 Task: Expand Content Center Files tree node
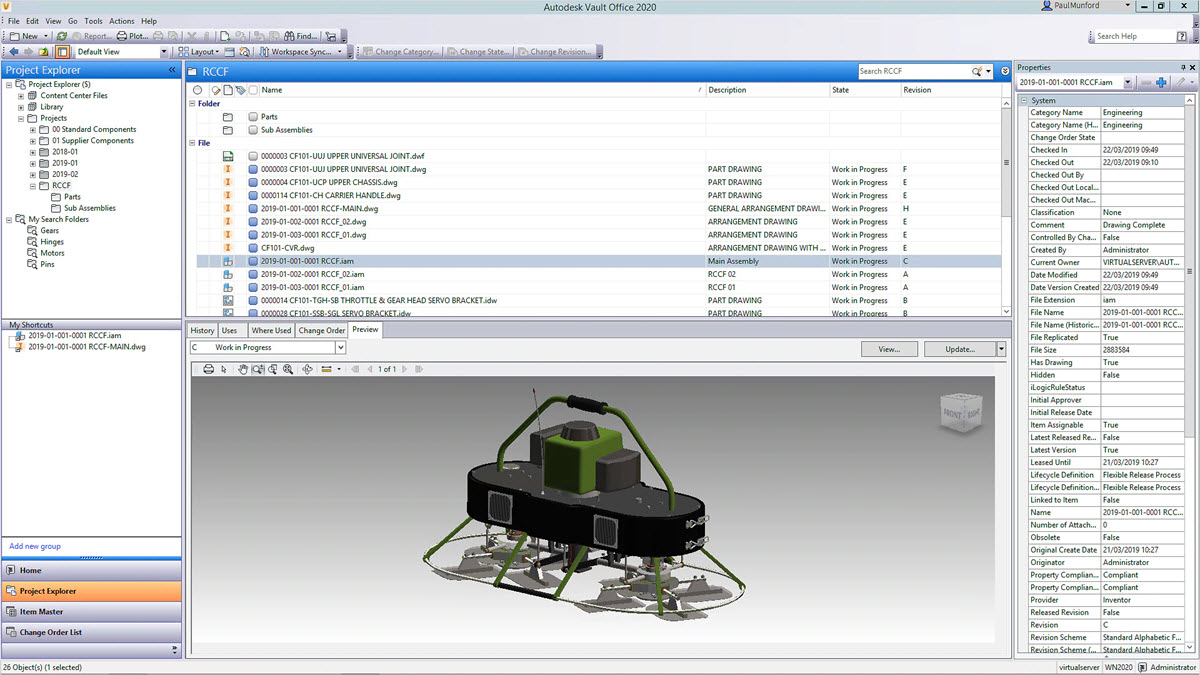(x=21, y=96)
